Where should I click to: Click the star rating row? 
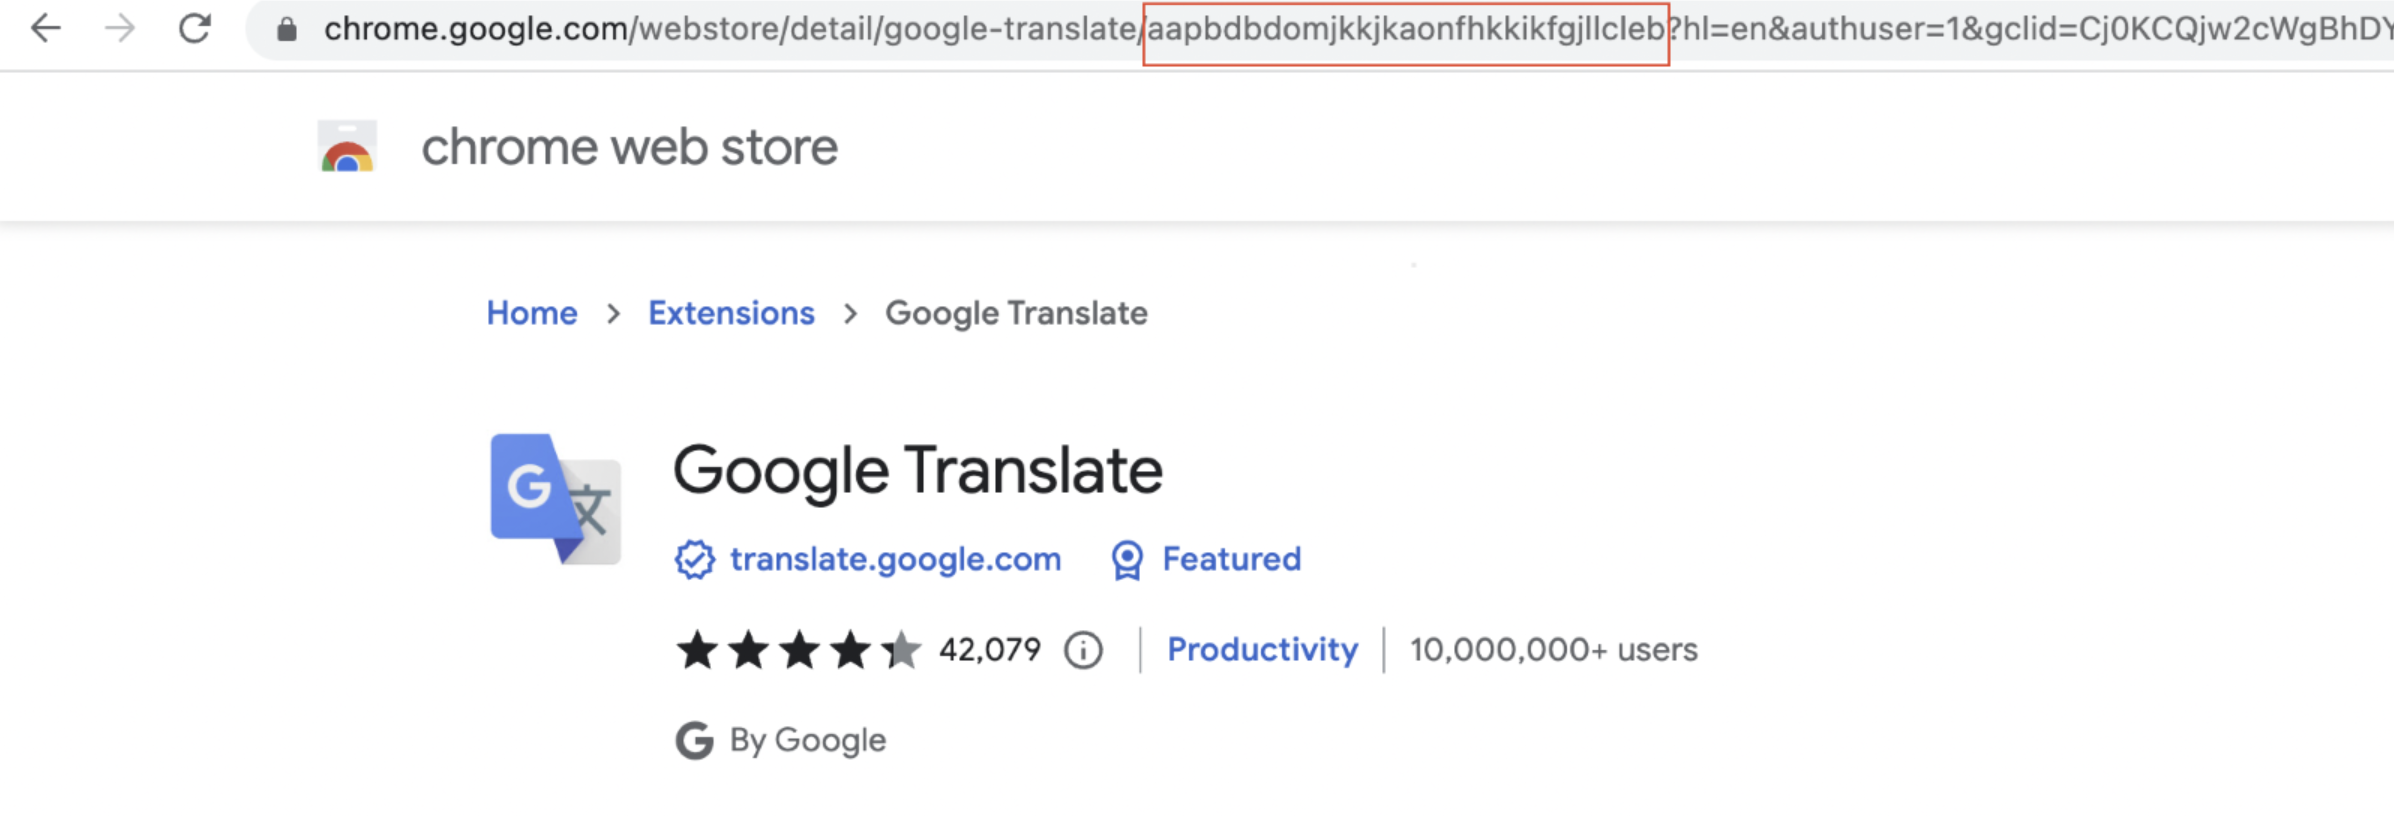coord(798,651)
